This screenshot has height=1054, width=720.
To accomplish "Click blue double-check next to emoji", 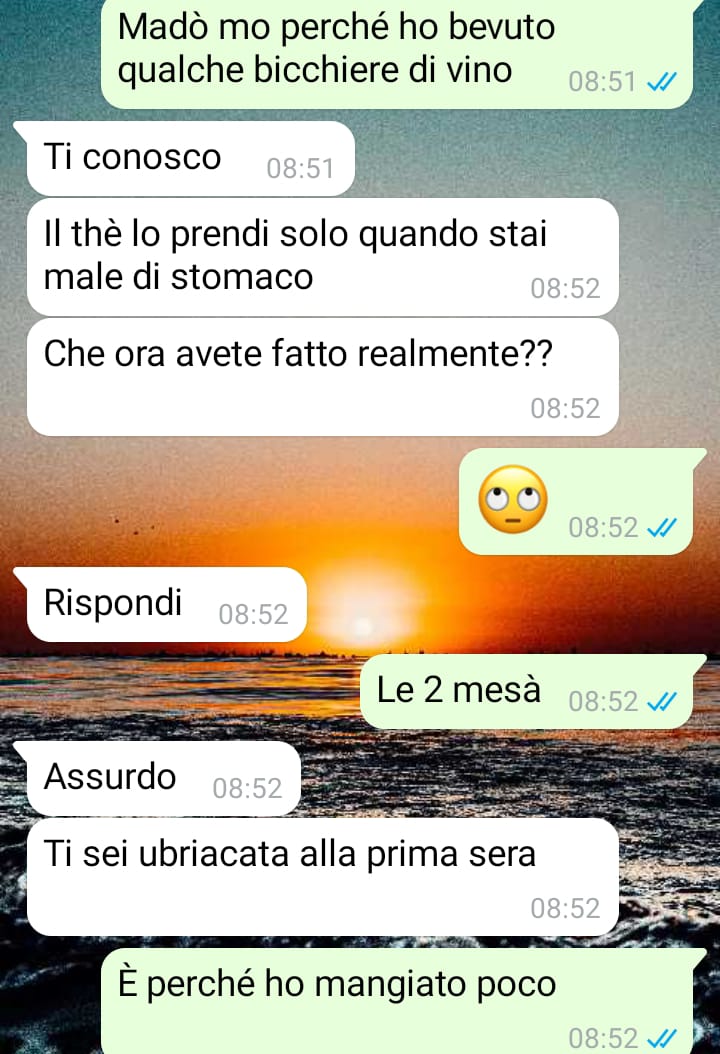I will coord(661,528).
